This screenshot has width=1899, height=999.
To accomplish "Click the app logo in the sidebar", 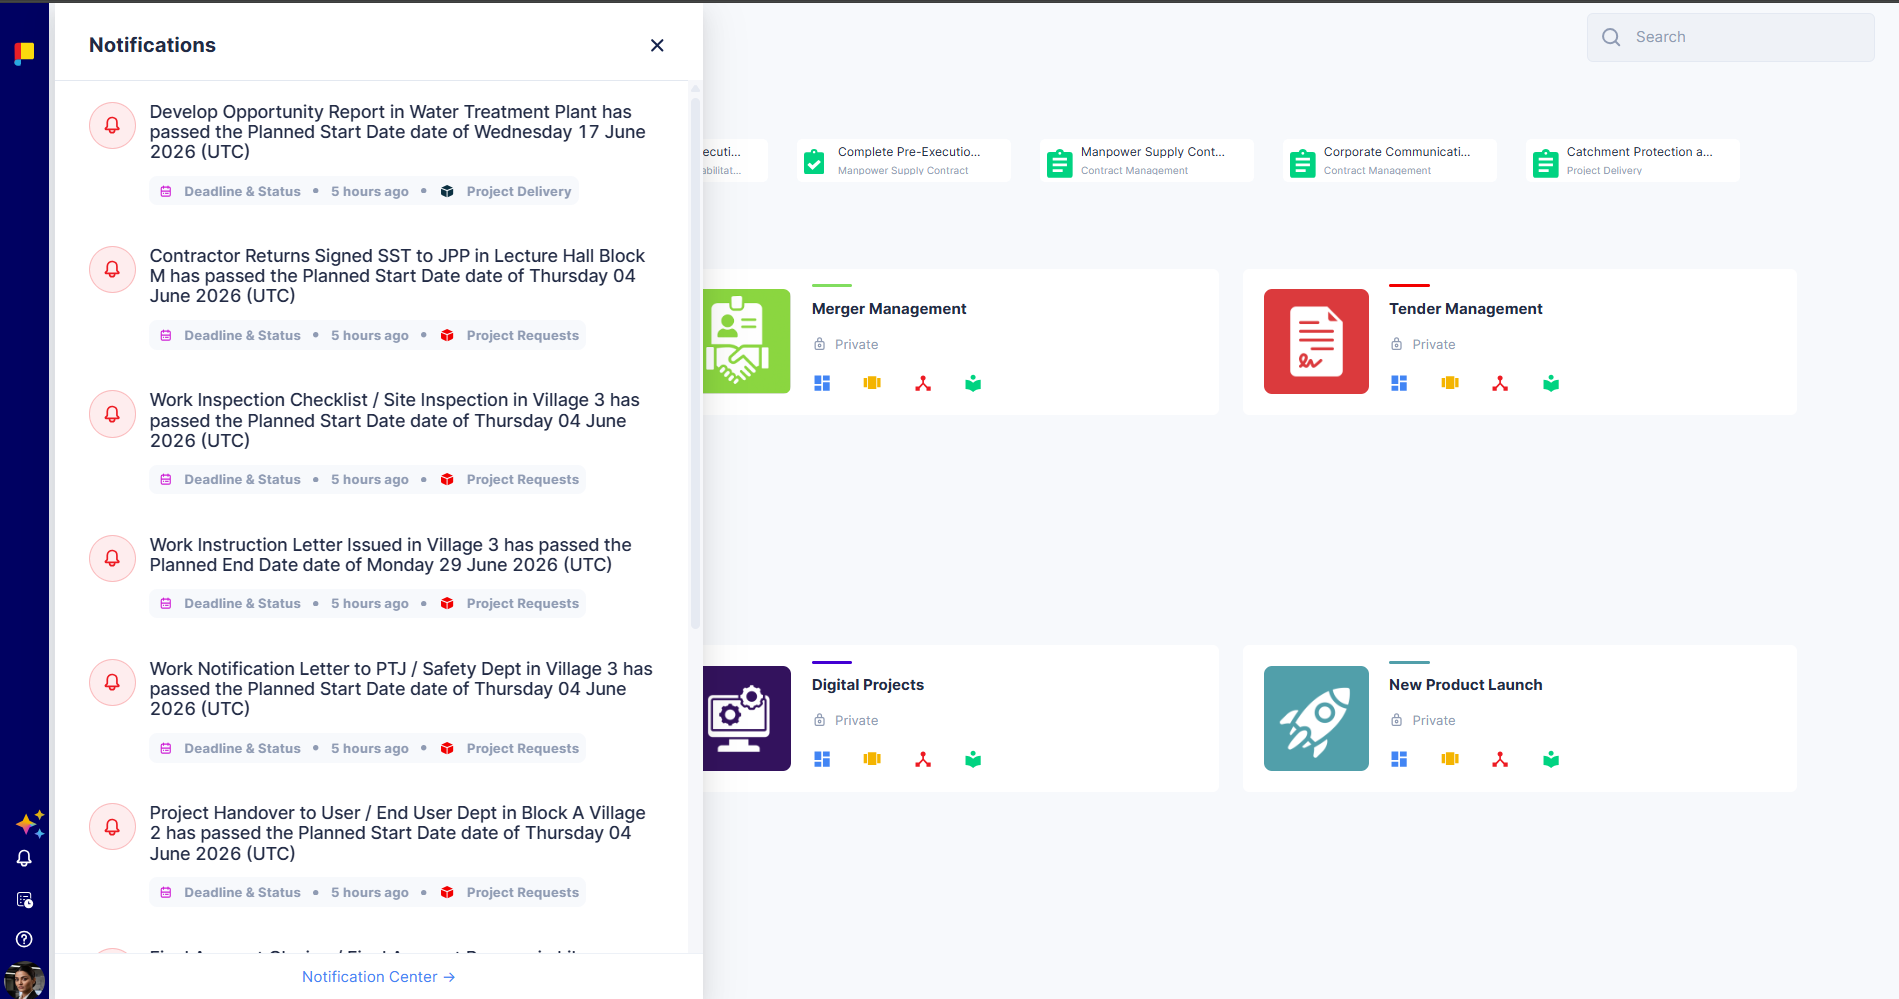I will point(24,52).
